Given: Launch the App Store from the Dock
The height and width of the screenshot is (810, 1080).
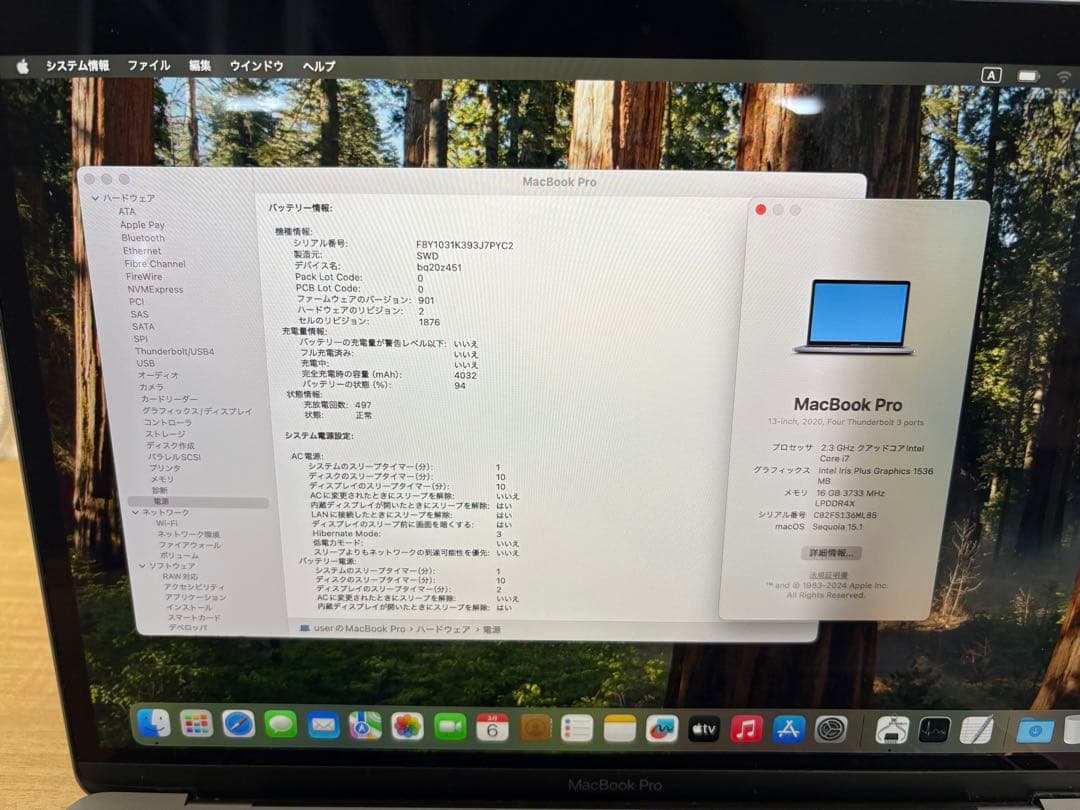Looking at the screenshot, I should (788, 728).
